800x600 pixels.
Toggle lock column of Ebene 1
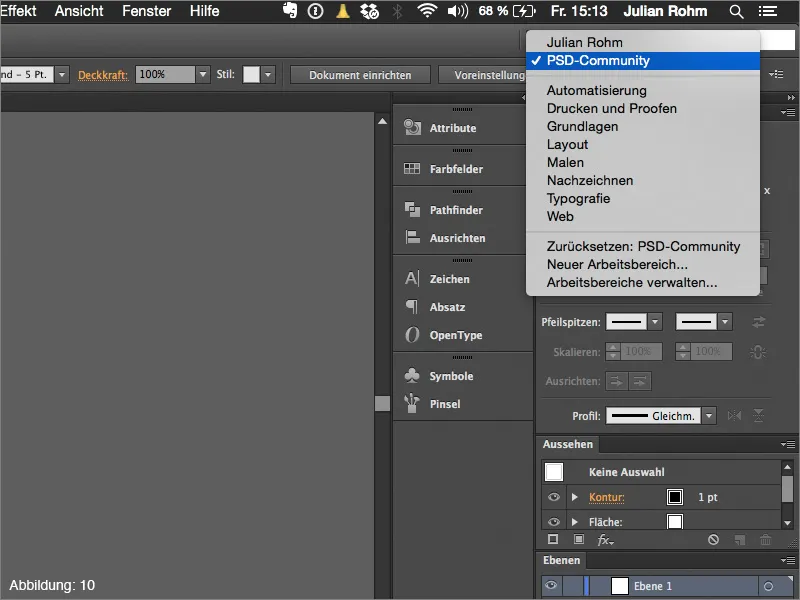(572, 586)
